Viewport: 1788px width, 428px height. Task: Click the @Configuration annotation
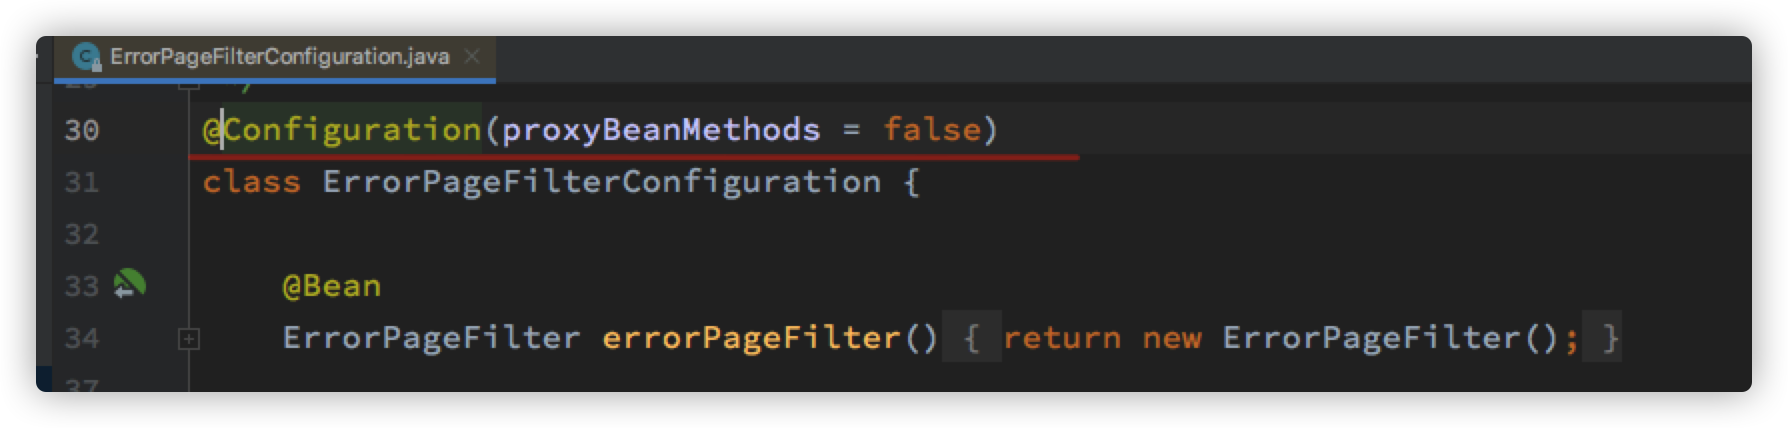coord(342,130)
